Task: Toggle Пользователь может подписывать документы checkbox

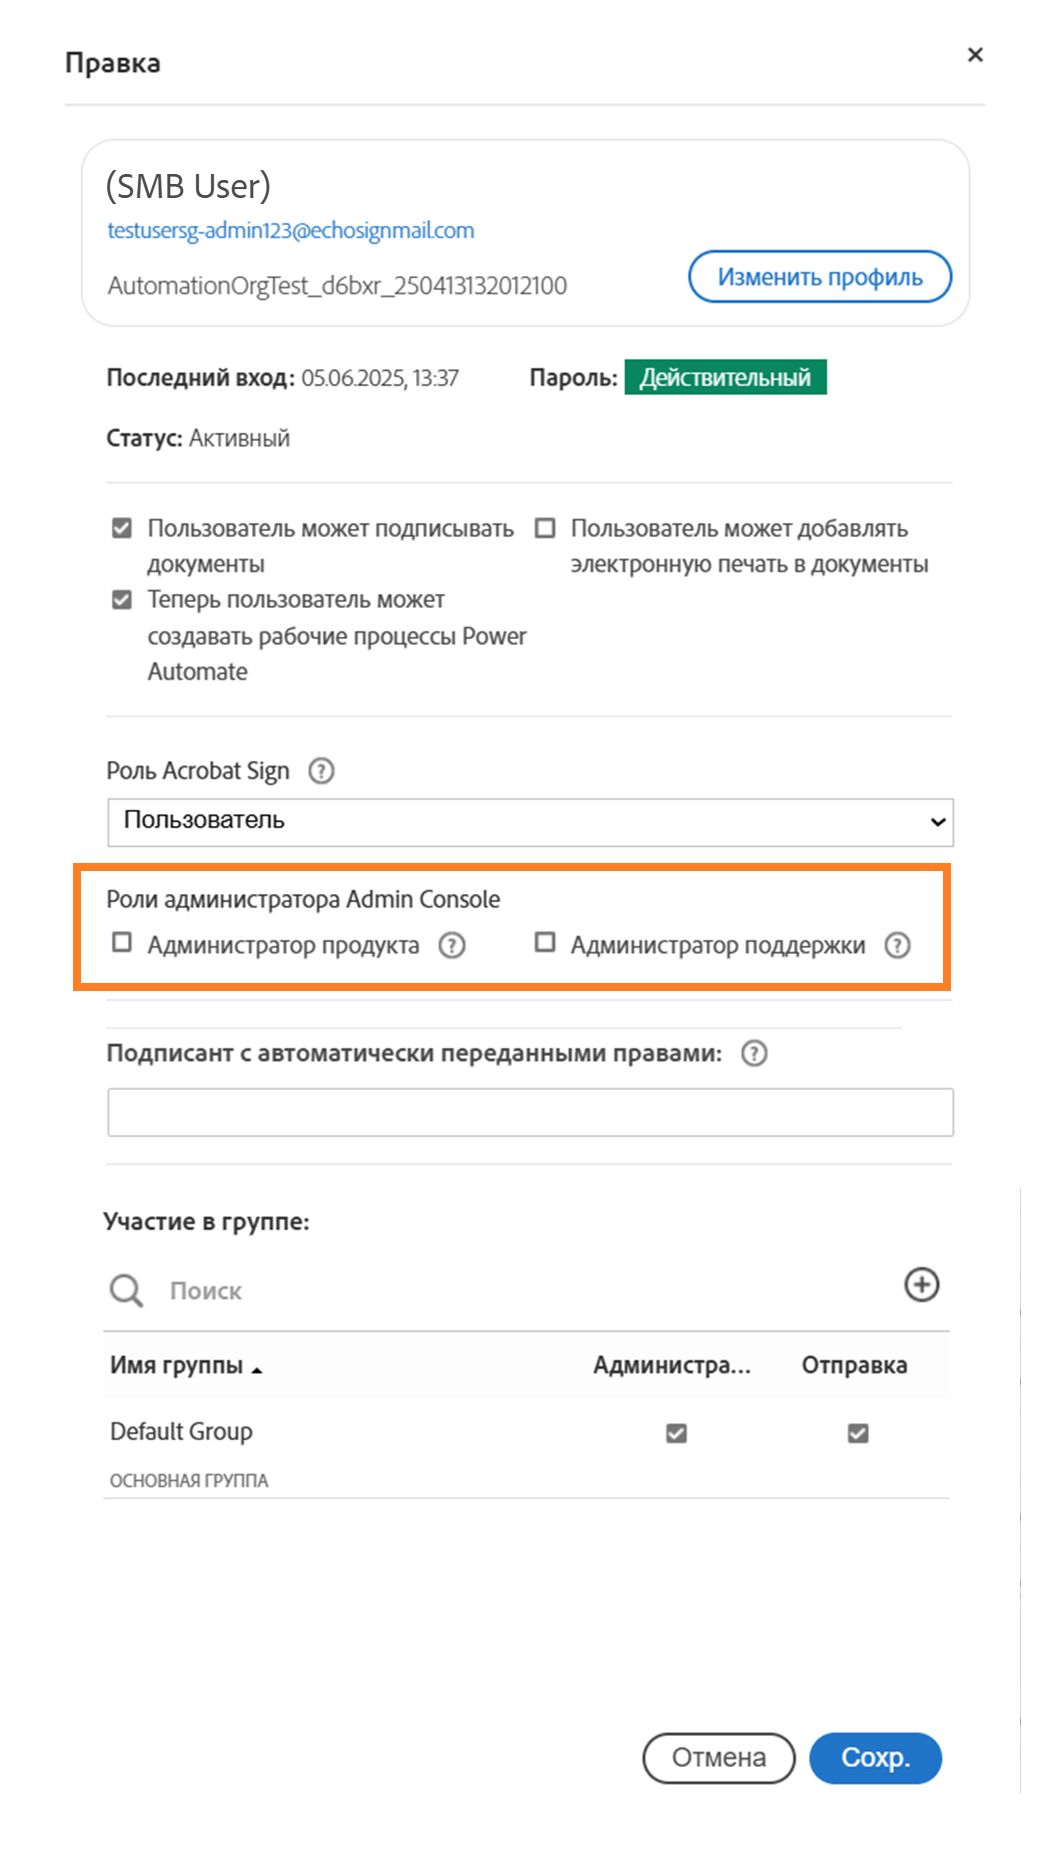Action: [122, 528]
